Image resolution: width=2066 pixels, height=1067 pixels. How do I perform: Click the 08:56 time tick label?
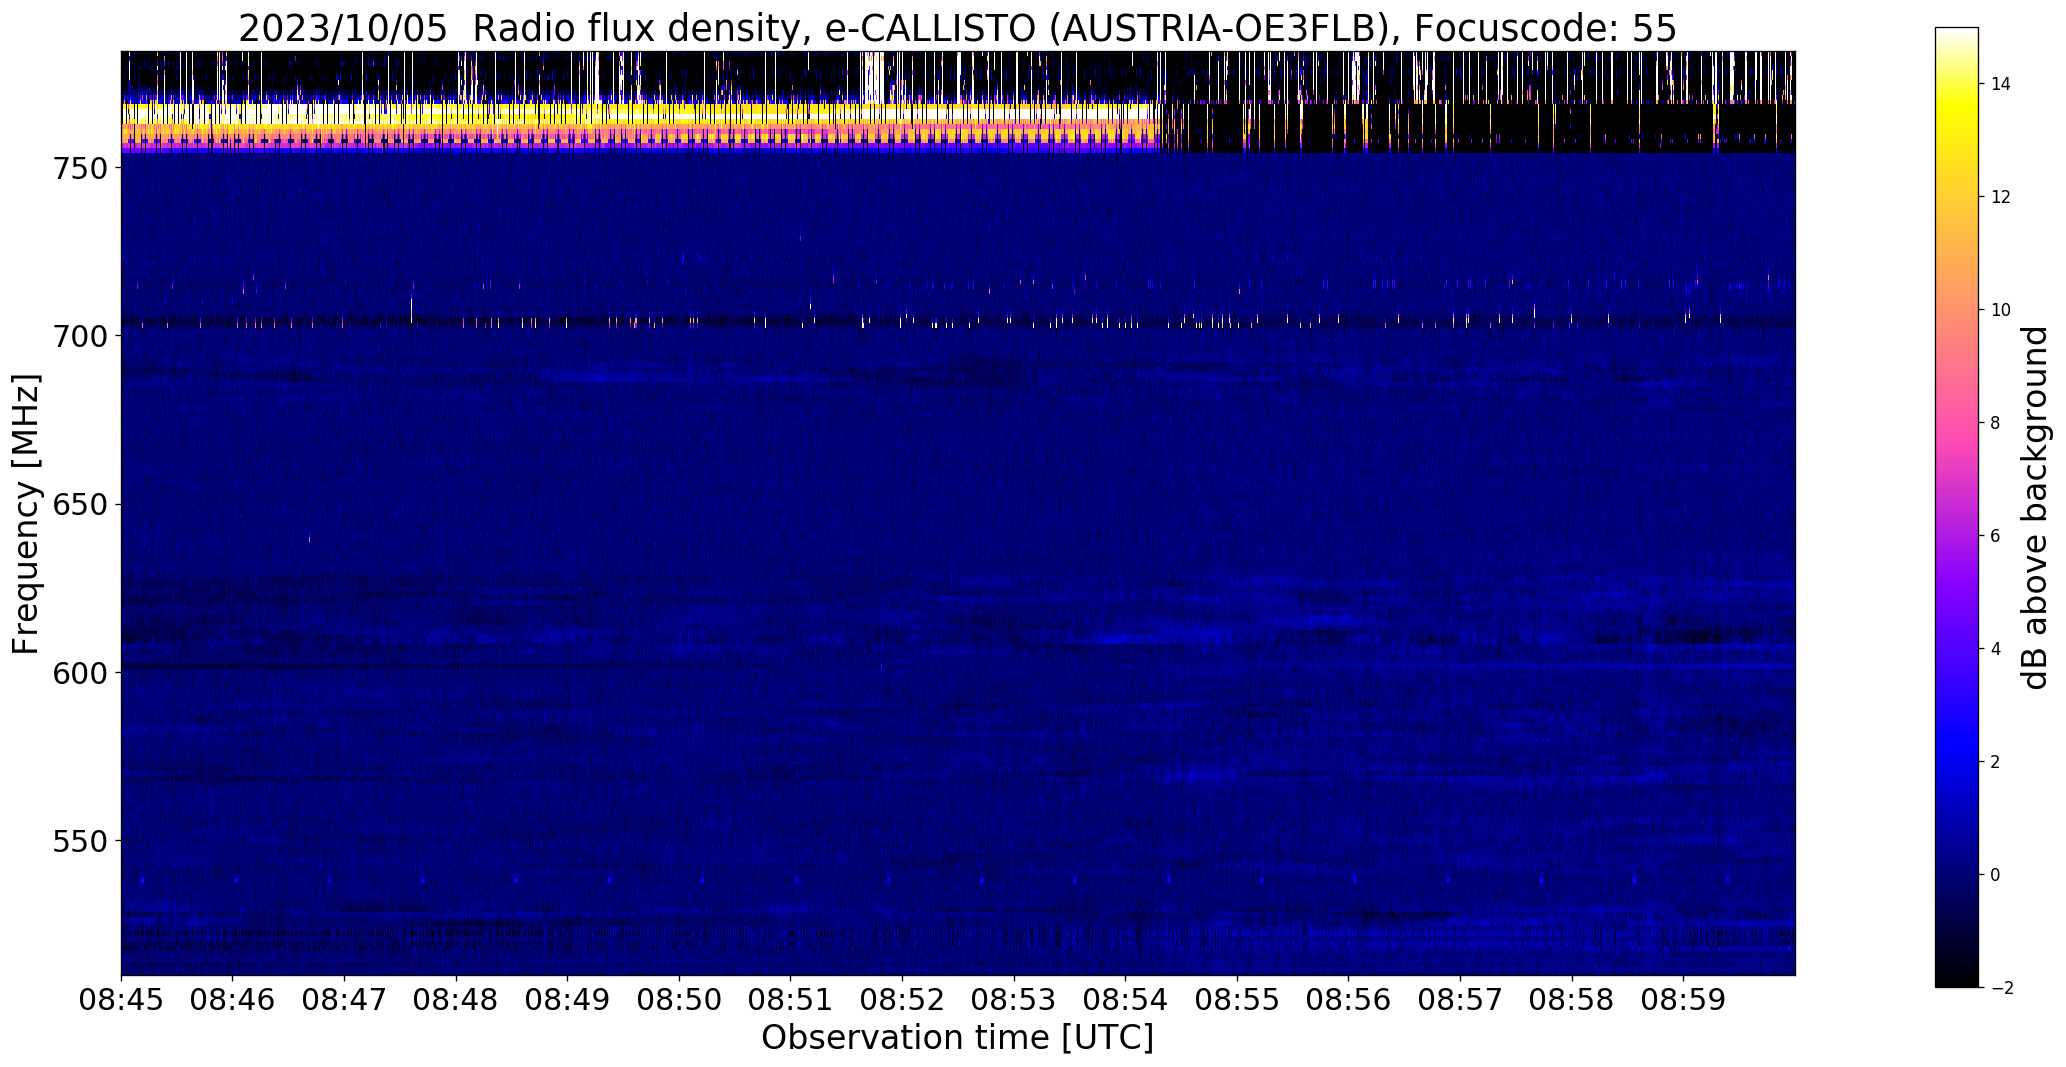click(1349, 1000)
